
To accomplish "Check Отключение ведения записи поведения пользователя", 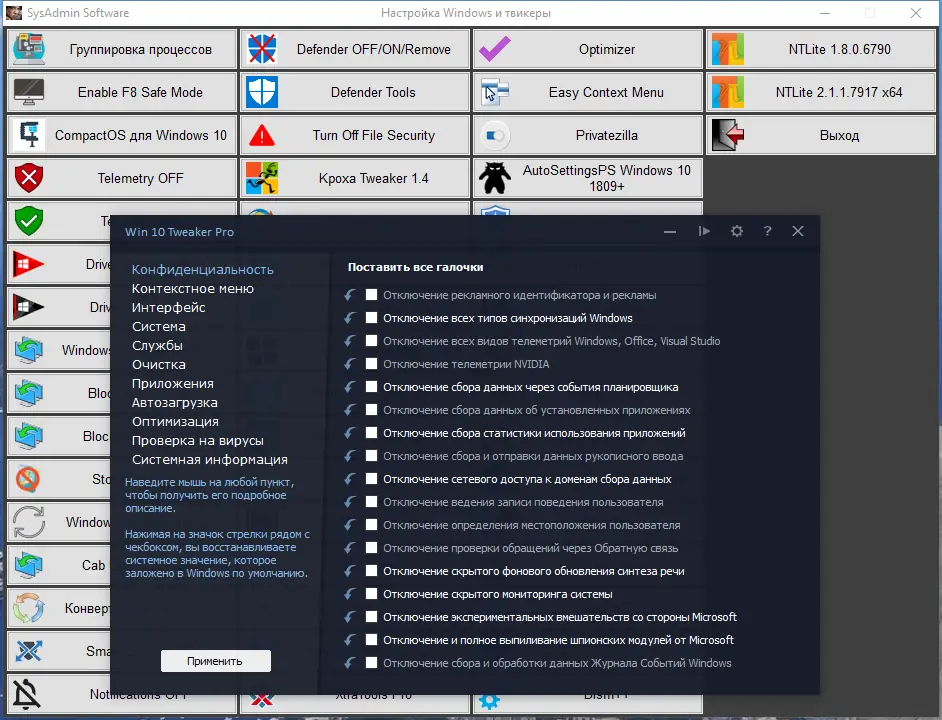I will click(371, 502).
